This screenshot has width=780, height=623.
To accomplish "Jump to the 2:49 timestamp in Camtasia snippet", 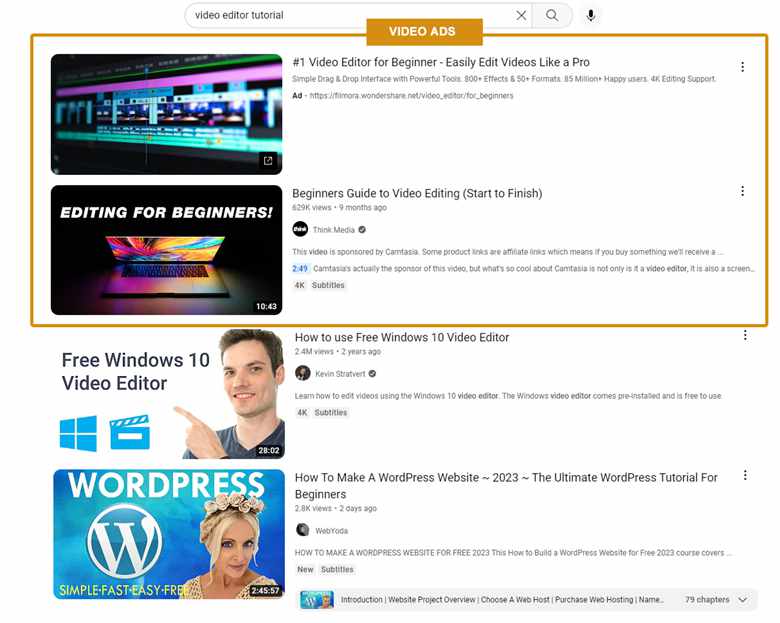I will pos(300,269).
